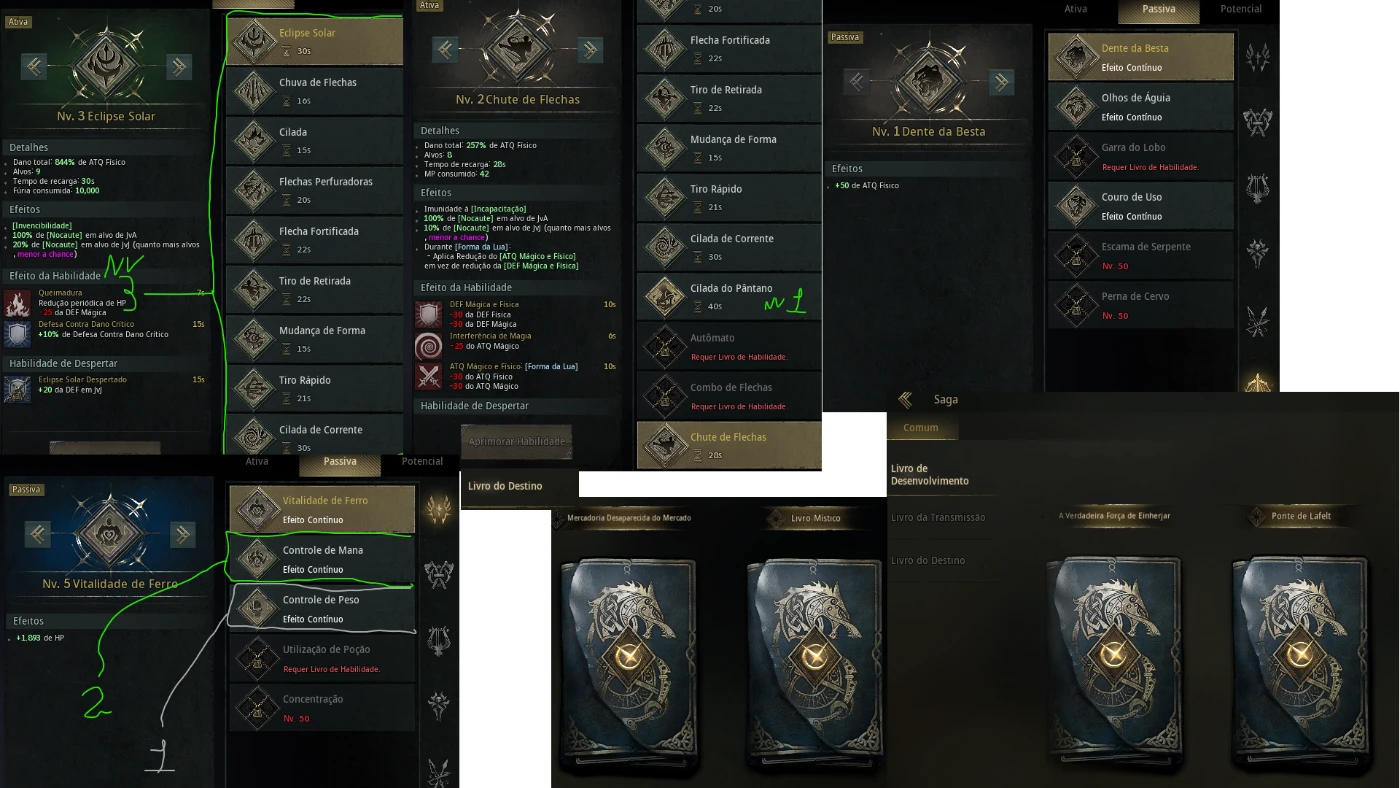
Task: Open Livro da Transmissão in the Saga list
Action: pyautogui.click(x=938, y=517)
